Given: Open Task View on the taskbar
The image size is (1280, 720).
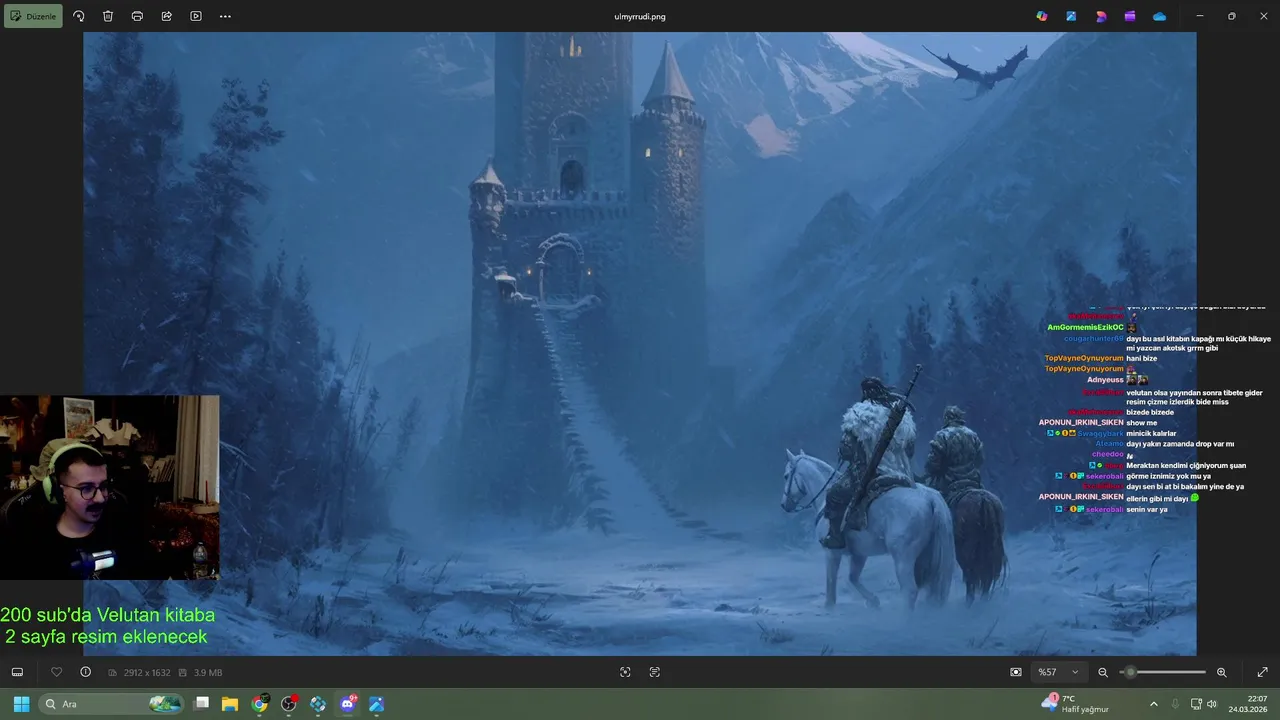Looking at the screenshot, I should 201,704.
